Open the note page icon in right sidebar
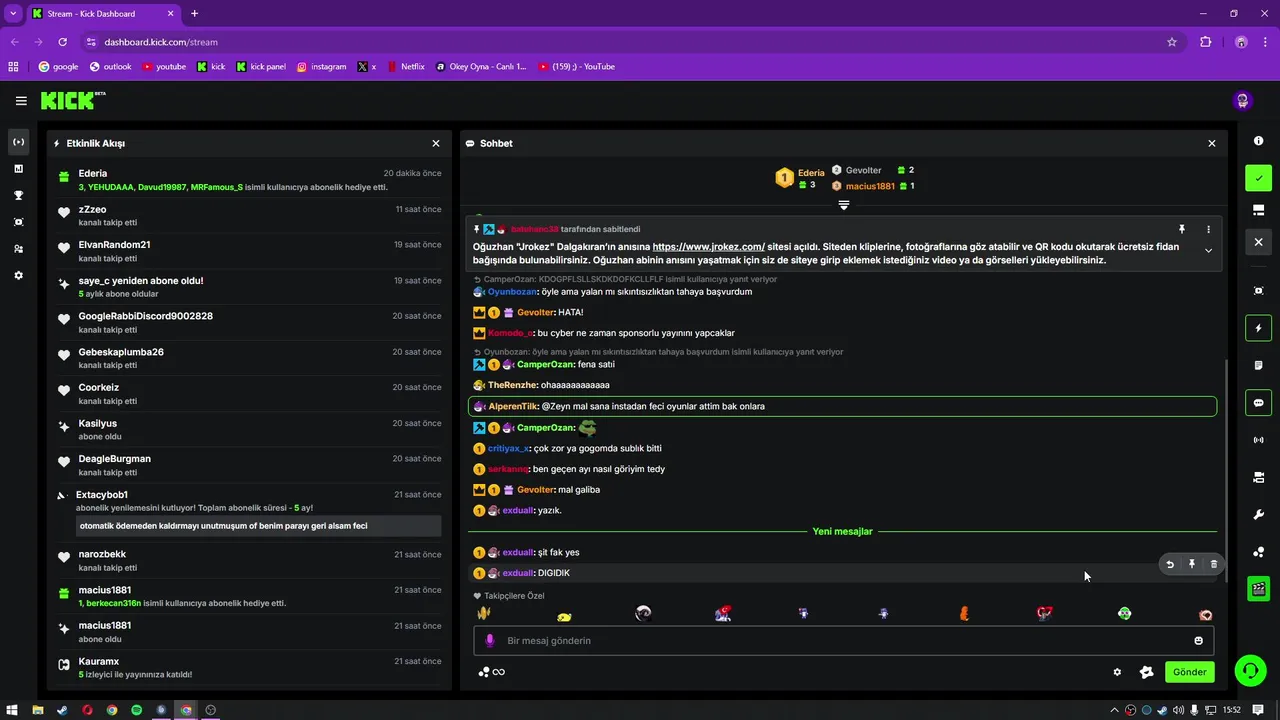The height and width of the screenshot is (720, 1280). pyautogui.click(x=1259, y=365)
